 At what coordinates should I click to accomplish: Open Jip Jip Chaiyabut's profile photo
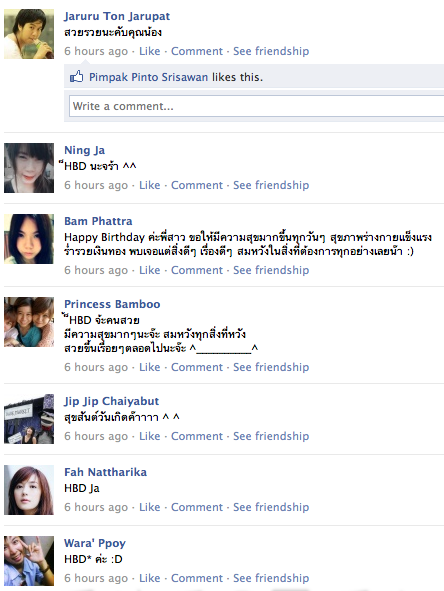point(29,419)
